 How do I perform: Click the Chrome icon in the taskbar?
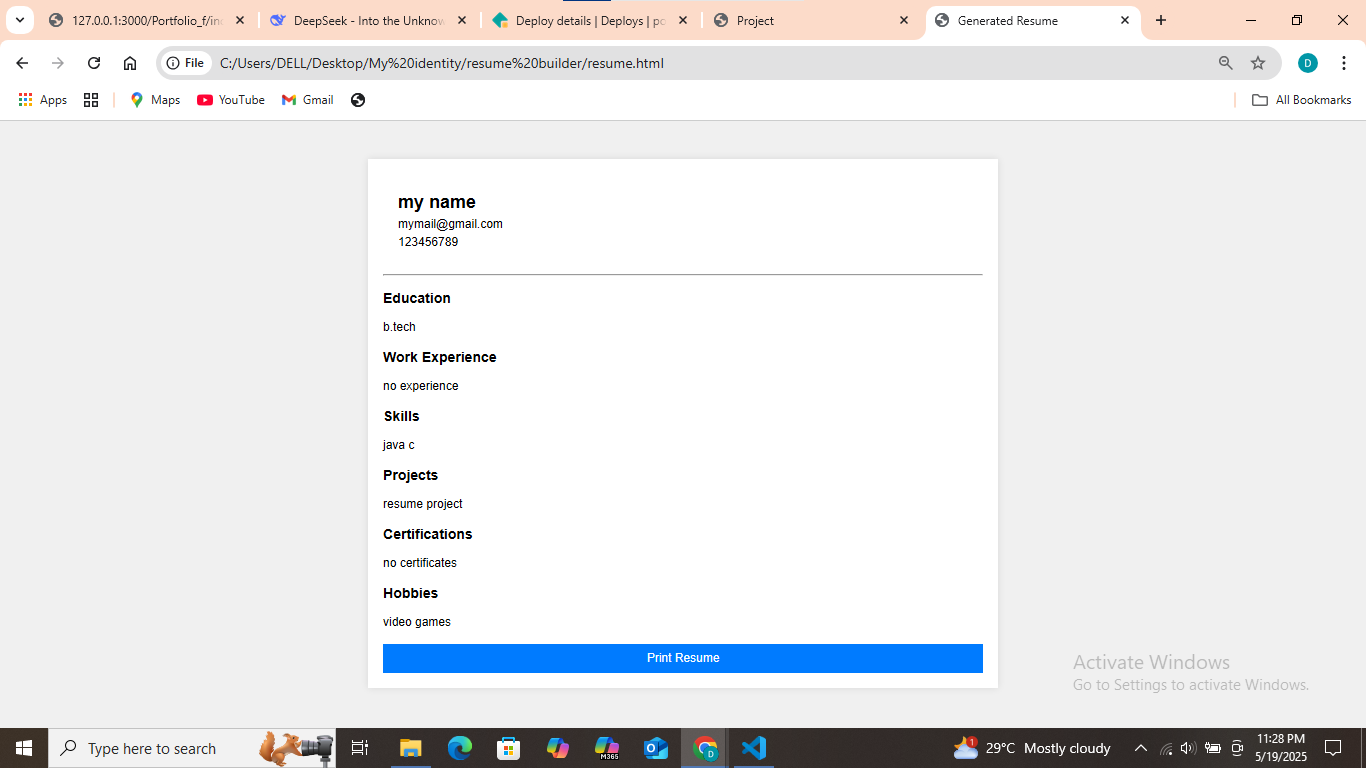(705, 748)
